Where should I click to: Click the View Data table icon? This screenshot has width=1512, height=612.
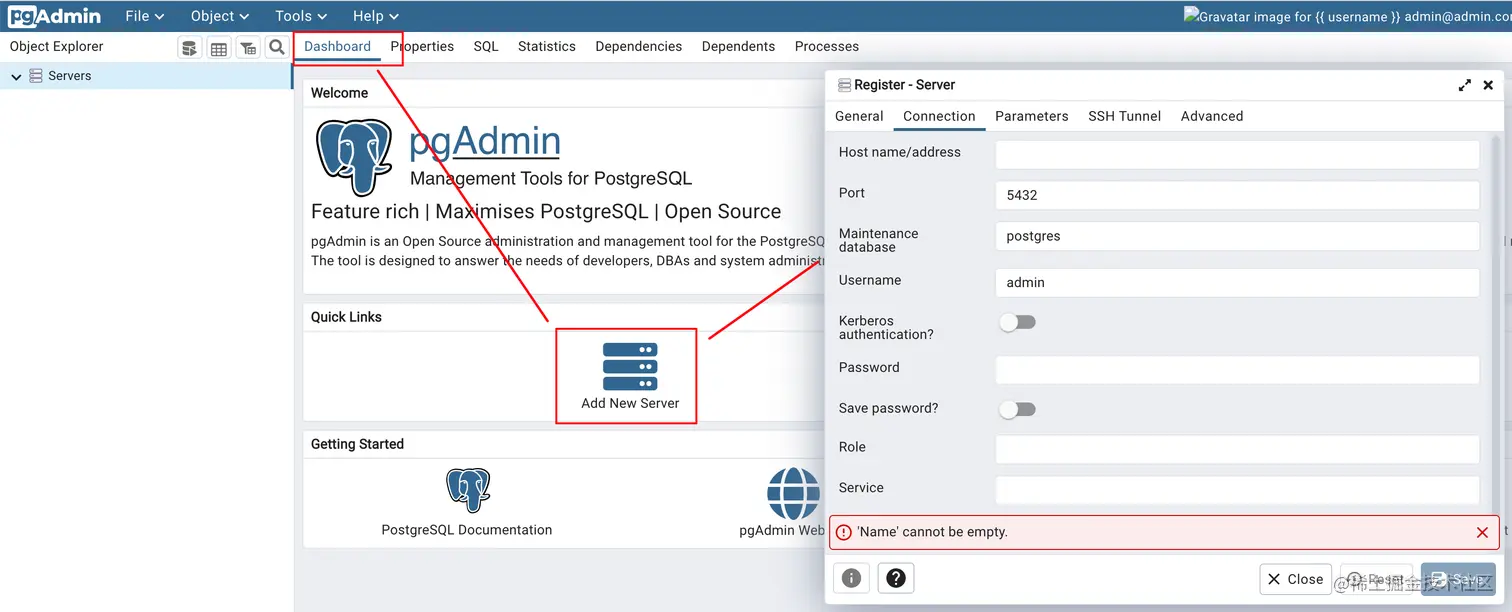coord(218,47)
